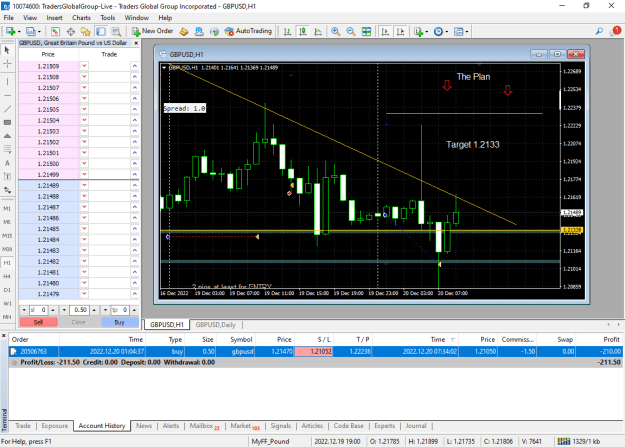Select the Cursor arrow tool
Screen dimensions: 625x447
7,50
